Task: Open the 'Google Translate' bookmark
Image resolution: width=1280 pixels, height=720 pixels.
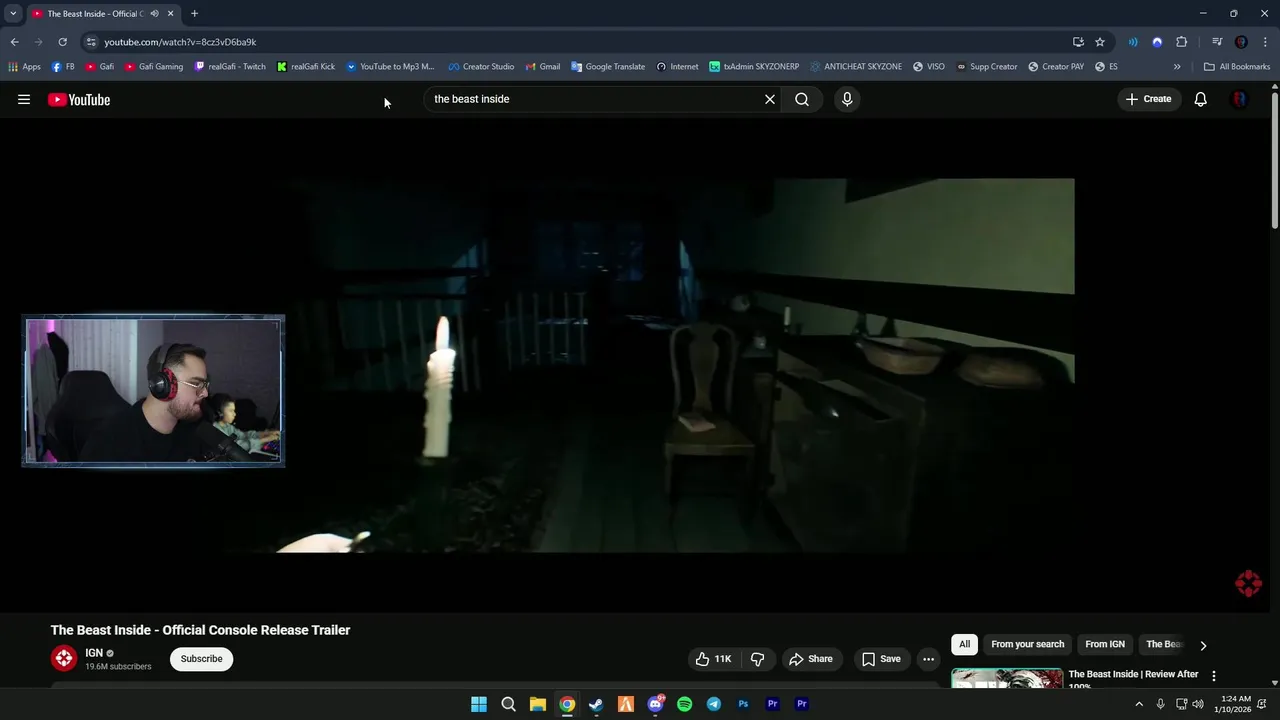Action: pyautogui.click(x=608, y=67)
